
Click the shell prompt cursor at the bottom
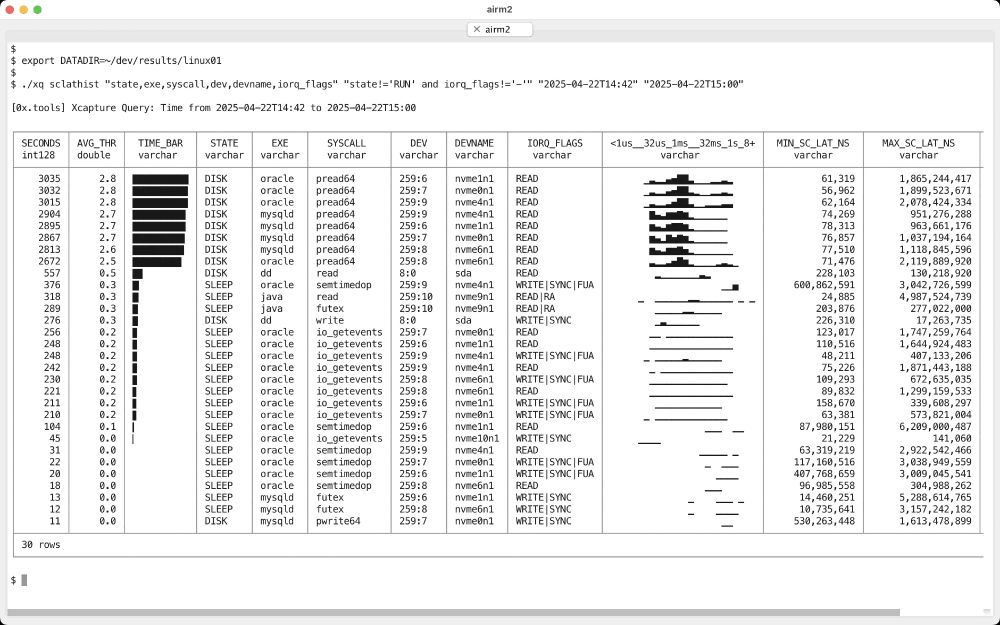point(24,580)
